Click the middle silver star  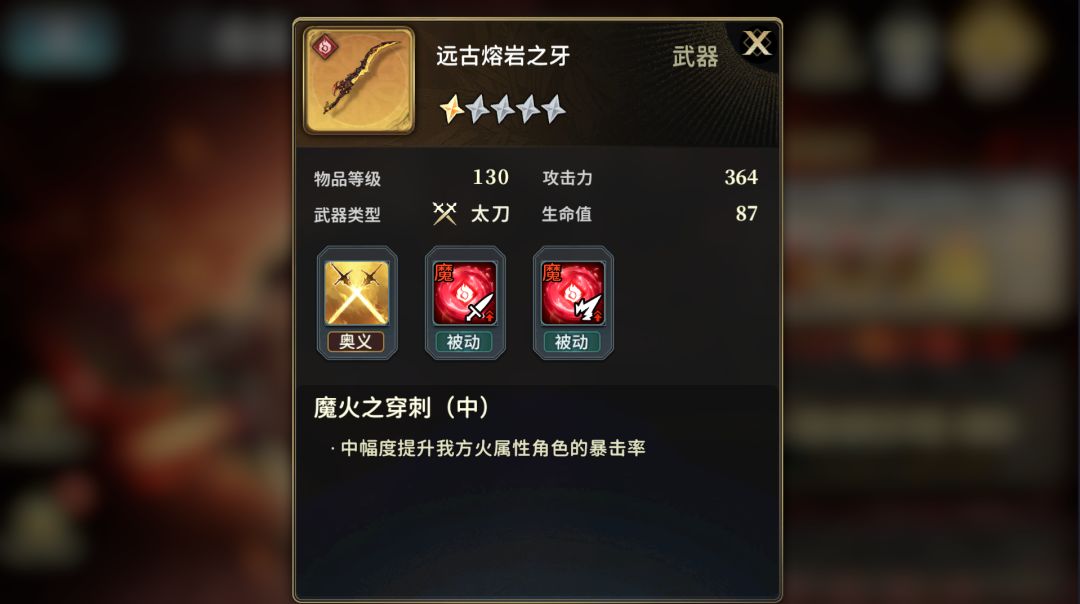503,109
